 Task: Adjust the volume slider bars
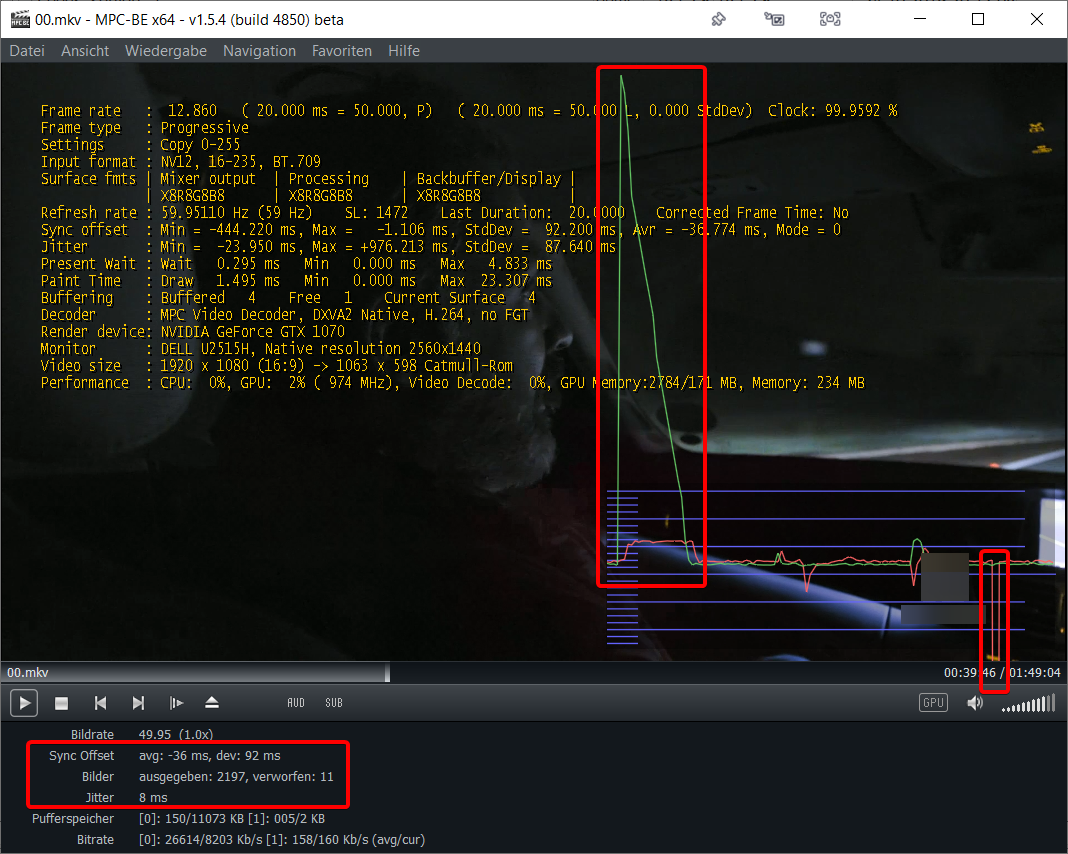1028,703
